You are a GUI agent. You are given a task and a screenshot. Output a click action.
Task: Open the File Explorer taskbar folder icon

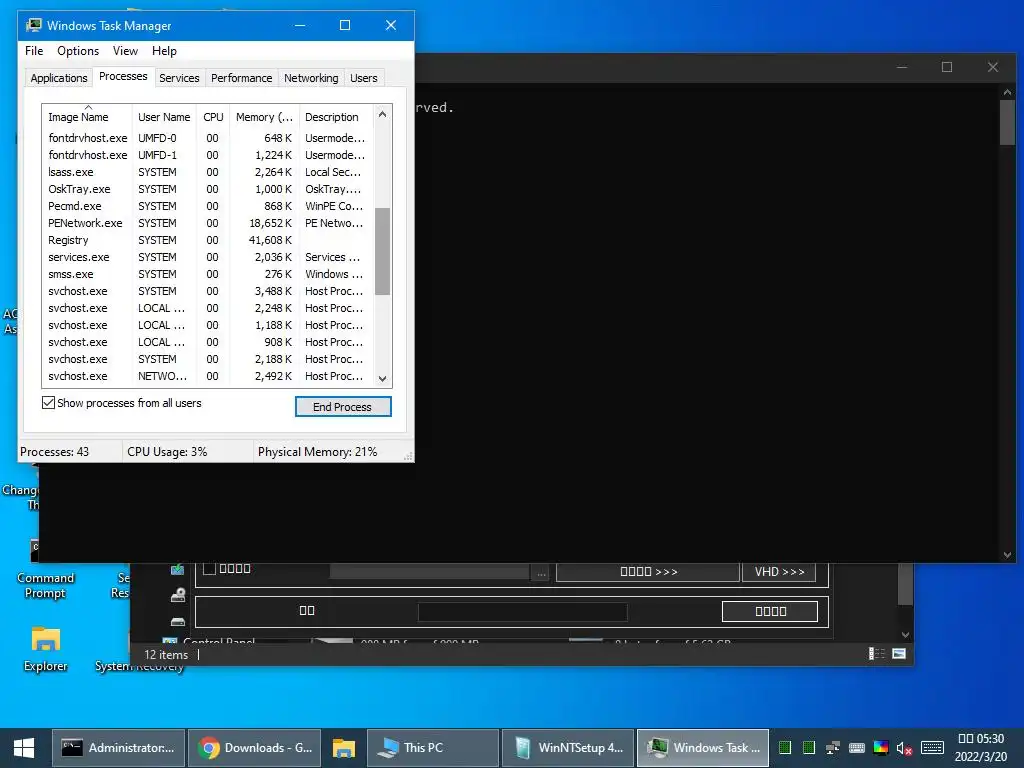344,748
